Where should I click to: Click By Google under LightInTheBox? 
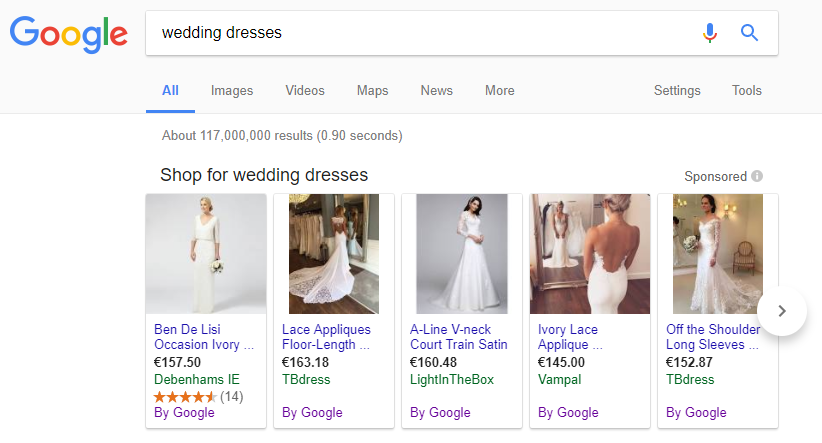tap(440, 413)
